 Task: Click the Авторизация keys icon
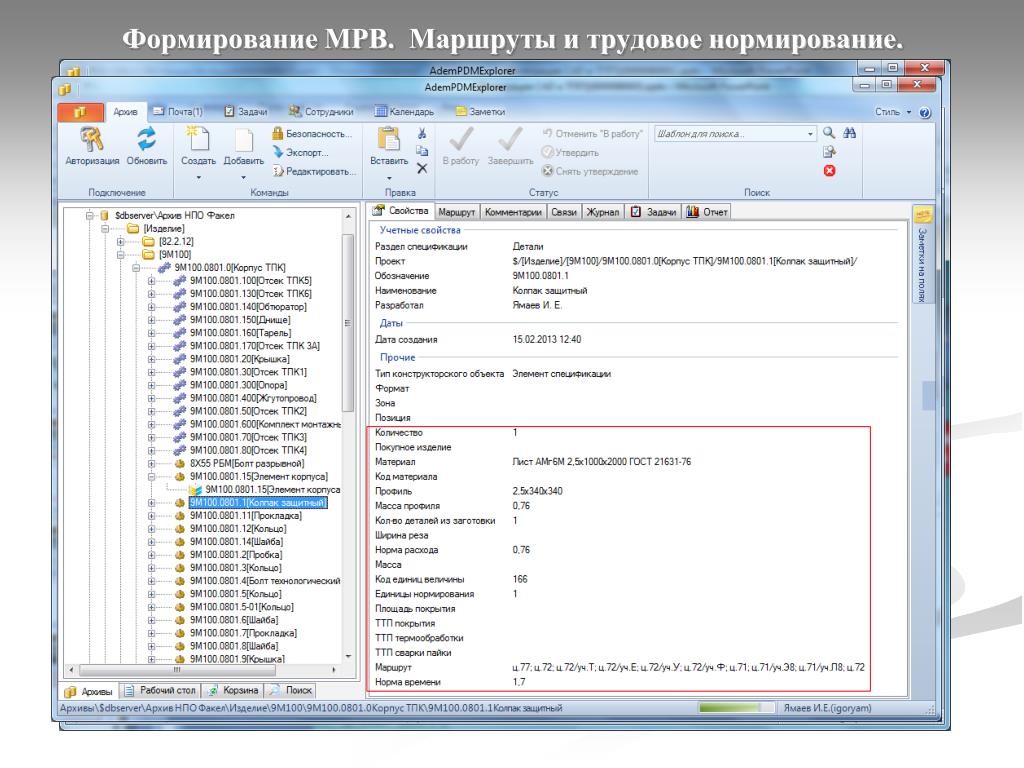point(91,138)
